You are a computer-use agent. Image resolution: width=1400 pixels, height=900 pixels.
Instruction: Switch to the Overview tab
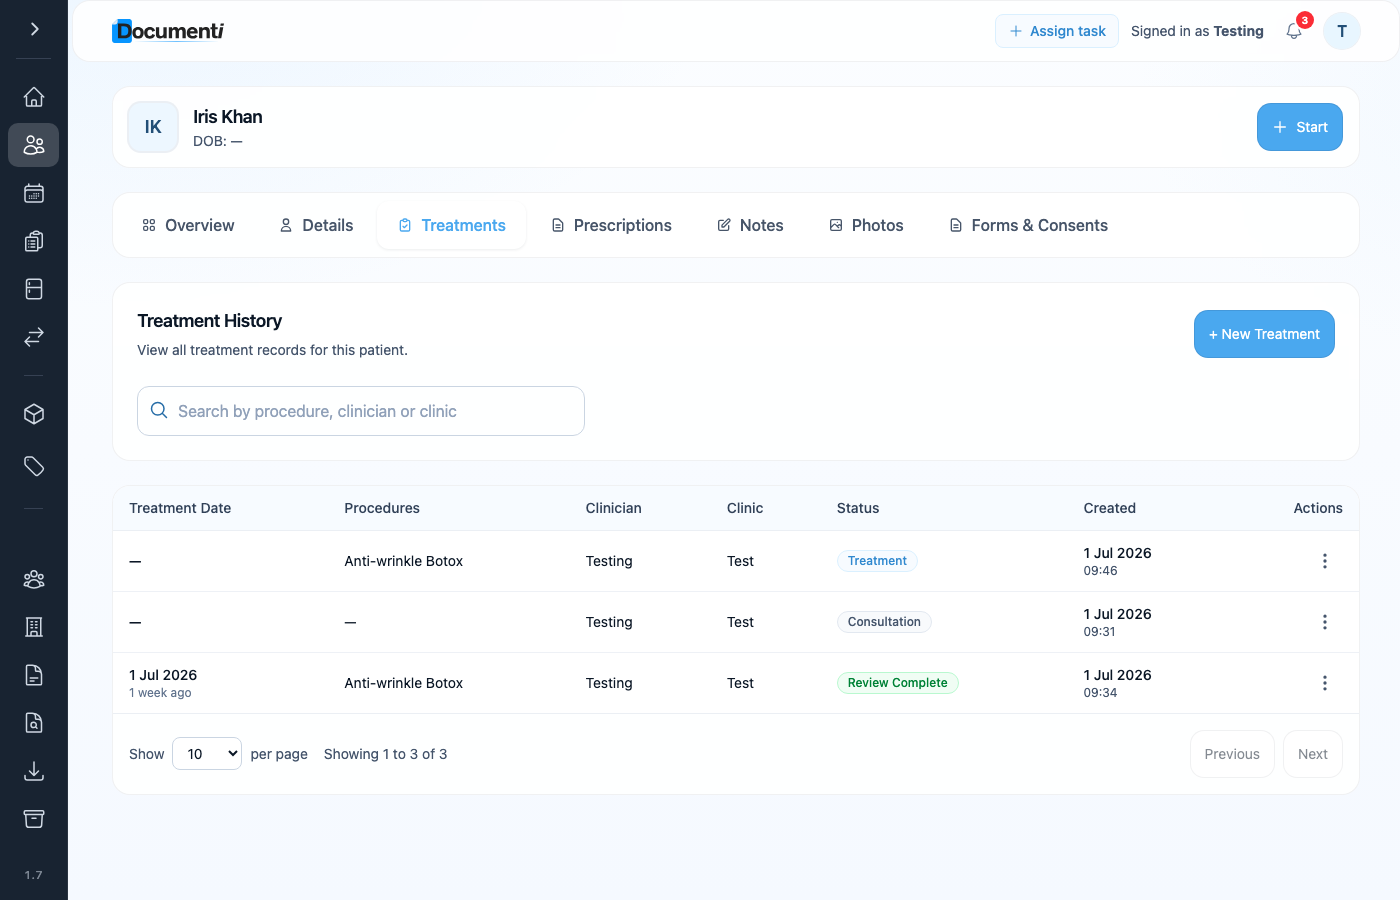click(x=188, y=225)
